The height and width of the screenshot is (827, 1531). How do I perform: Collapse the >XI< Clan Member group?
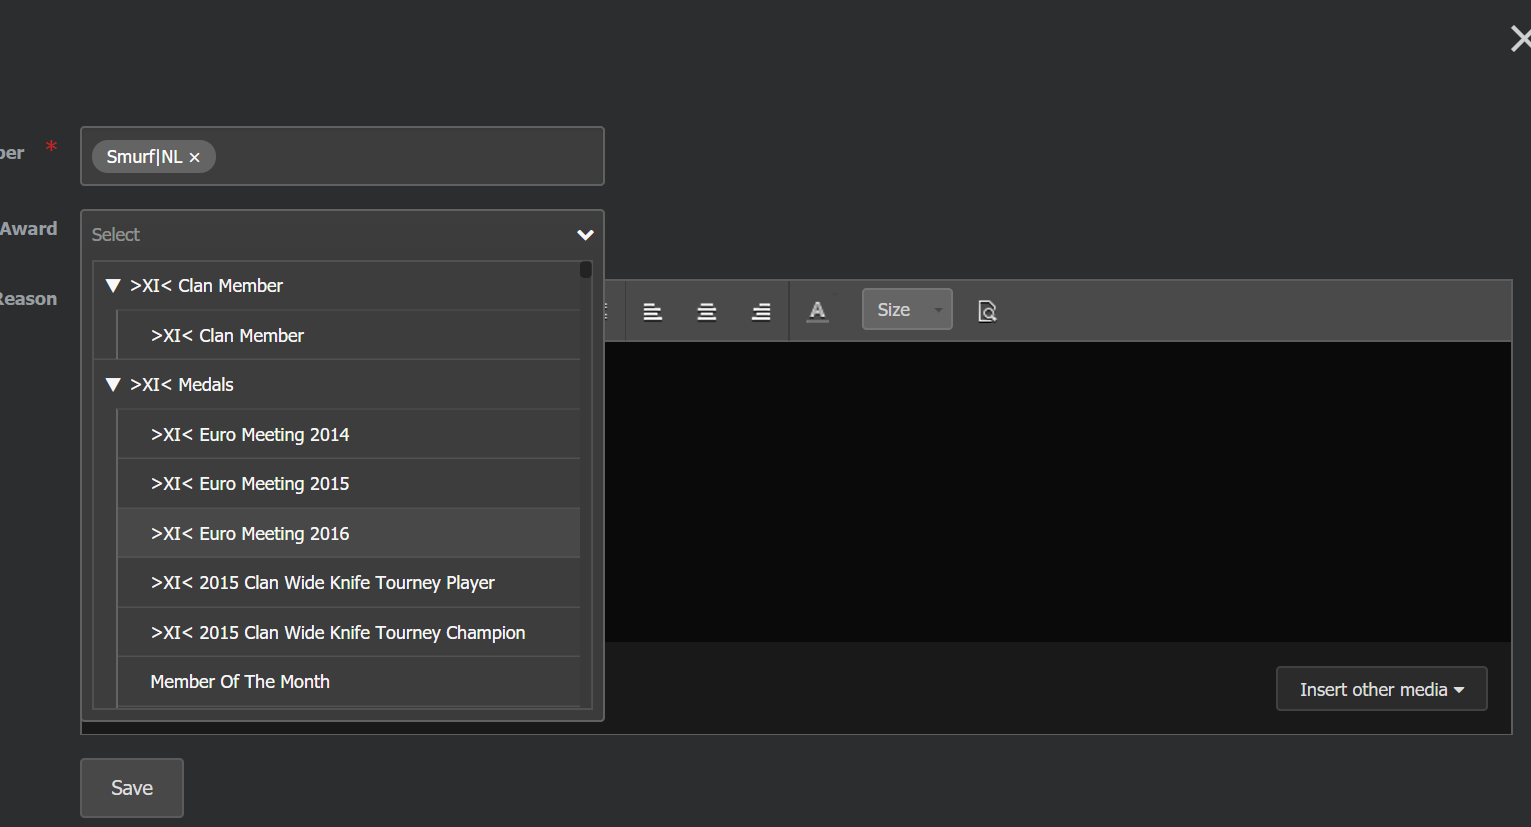113,286
